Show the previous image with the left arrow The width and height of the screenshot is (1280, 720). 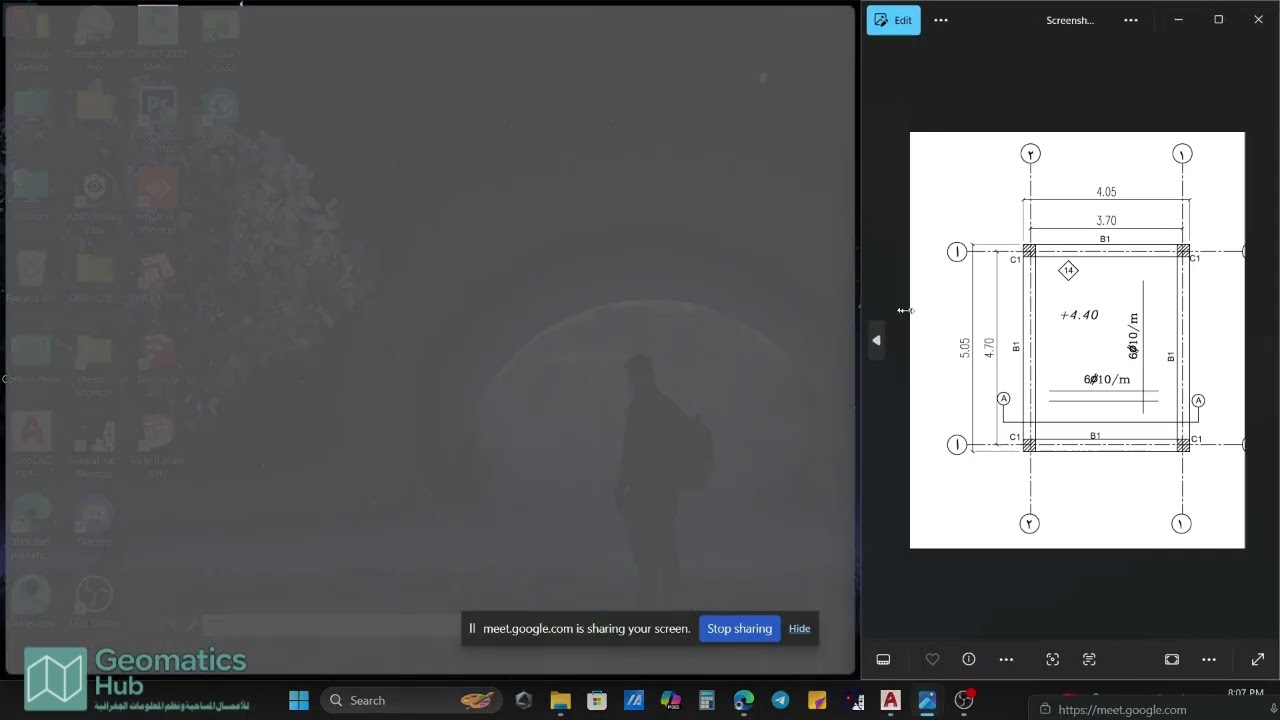pyautogui.click(x=876, y=340)
